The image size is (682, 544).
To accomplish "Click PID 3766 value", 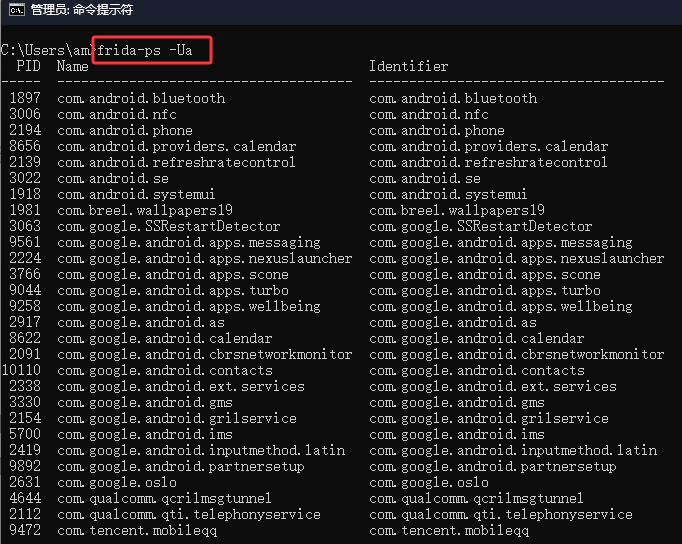I will coord(25,274).
